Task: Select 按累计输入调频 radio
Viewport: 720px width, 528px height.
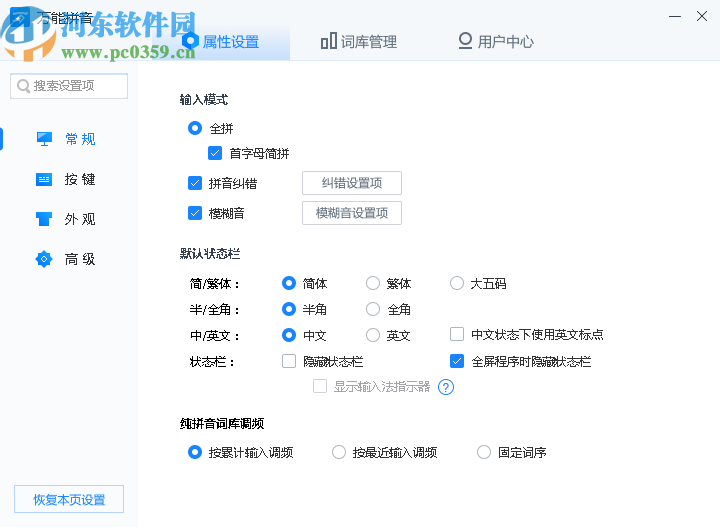Action: point(195,452)
